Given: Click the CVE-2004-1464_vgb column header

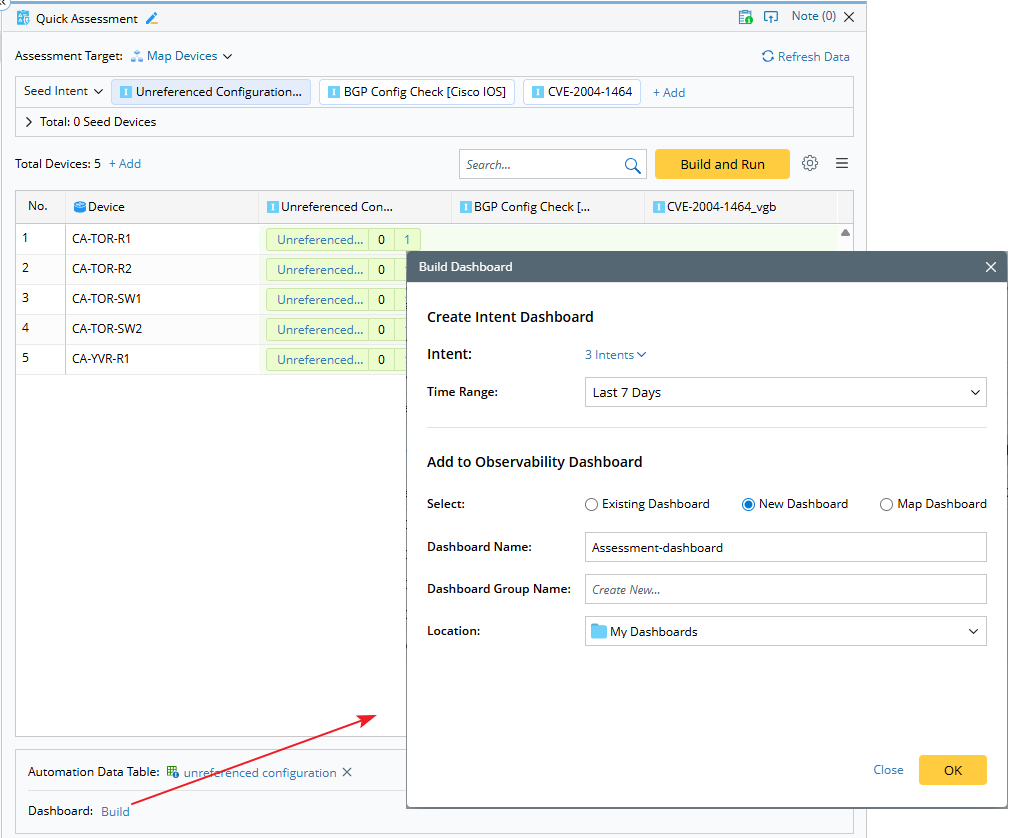Looking at the screenshot, I should (x=741, y=207).
